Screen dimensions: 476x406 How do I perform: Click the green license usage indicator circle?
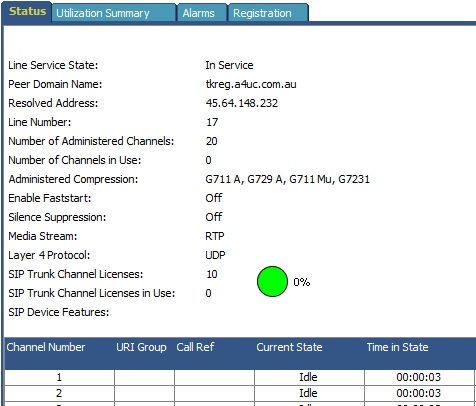(x=272, y=281)
